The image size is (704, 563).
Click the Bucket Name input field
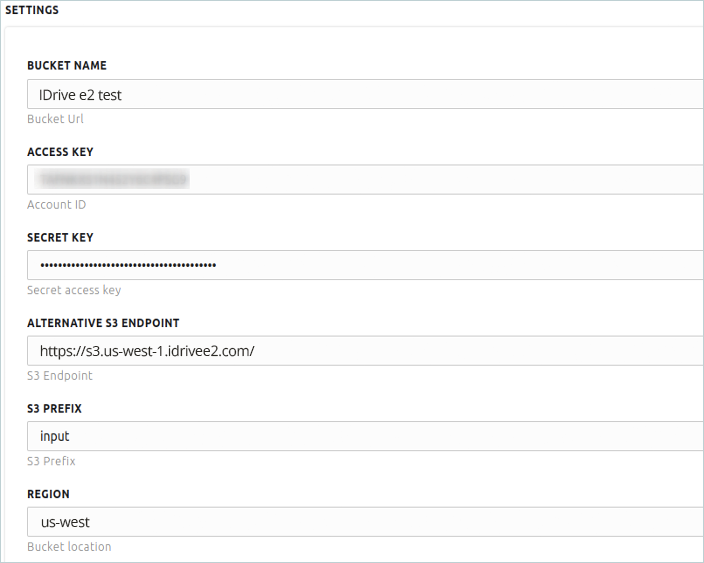(x=365, y=95)
